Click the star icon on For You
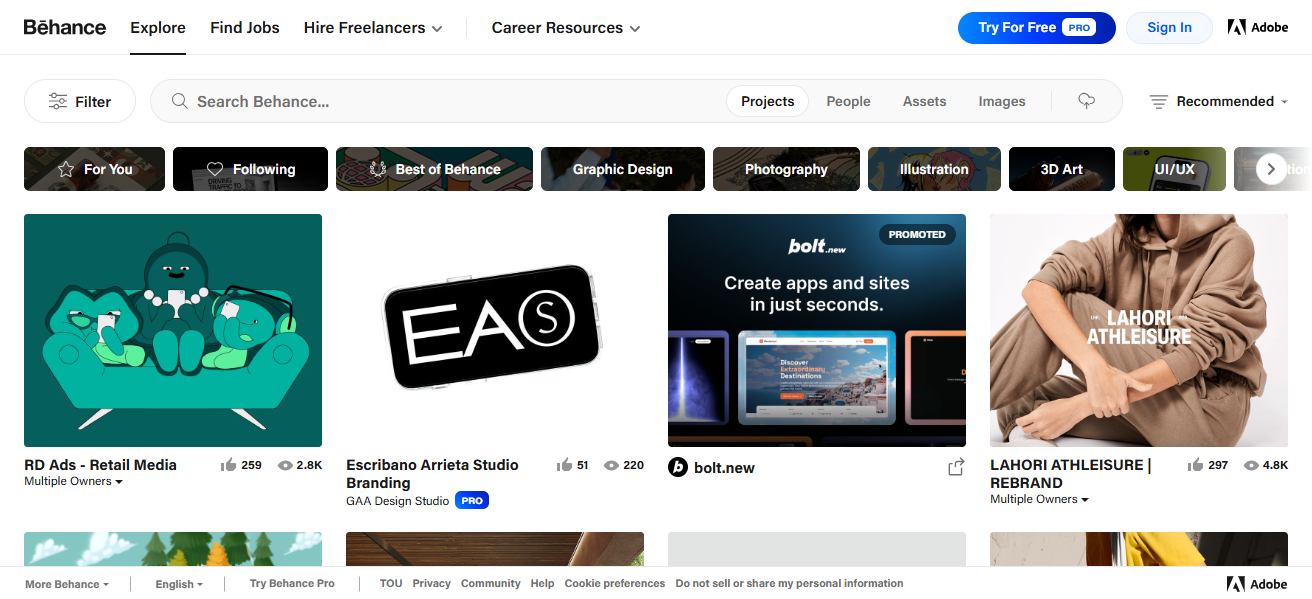1312x599 pixels. pos(66,169)
